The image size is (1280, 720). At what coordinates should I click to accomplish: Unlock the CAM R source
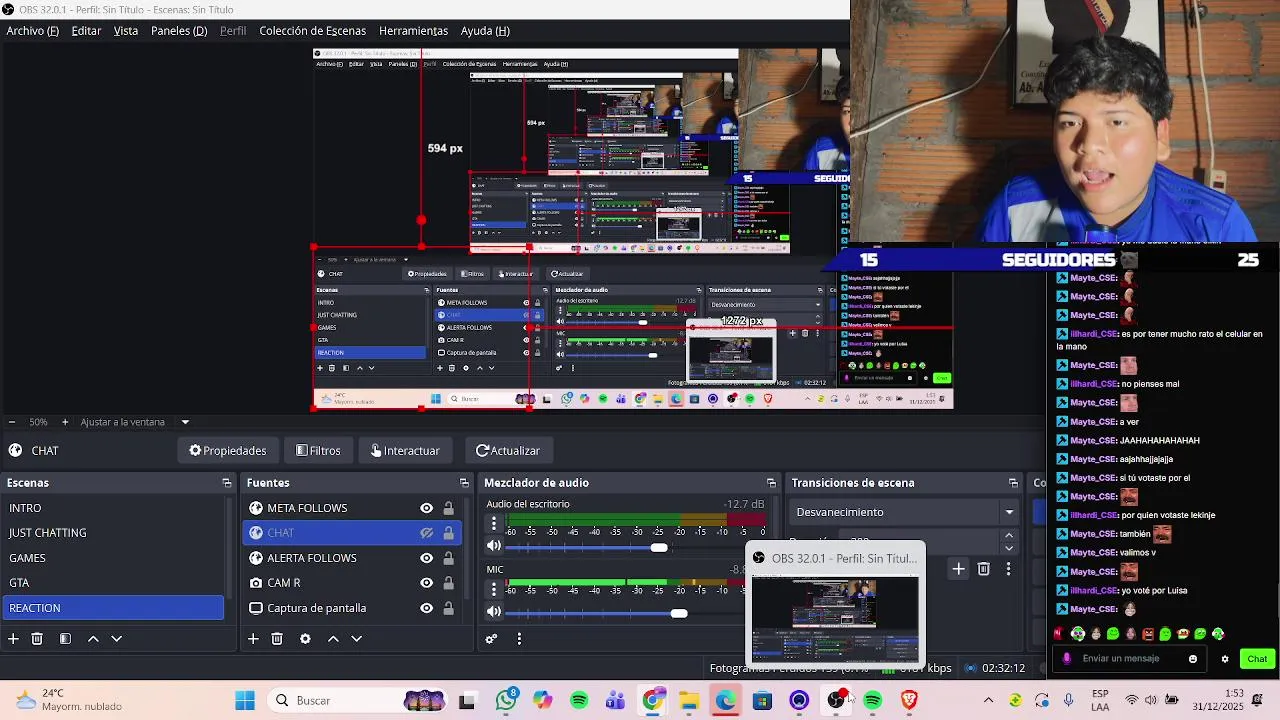(448, 583)
